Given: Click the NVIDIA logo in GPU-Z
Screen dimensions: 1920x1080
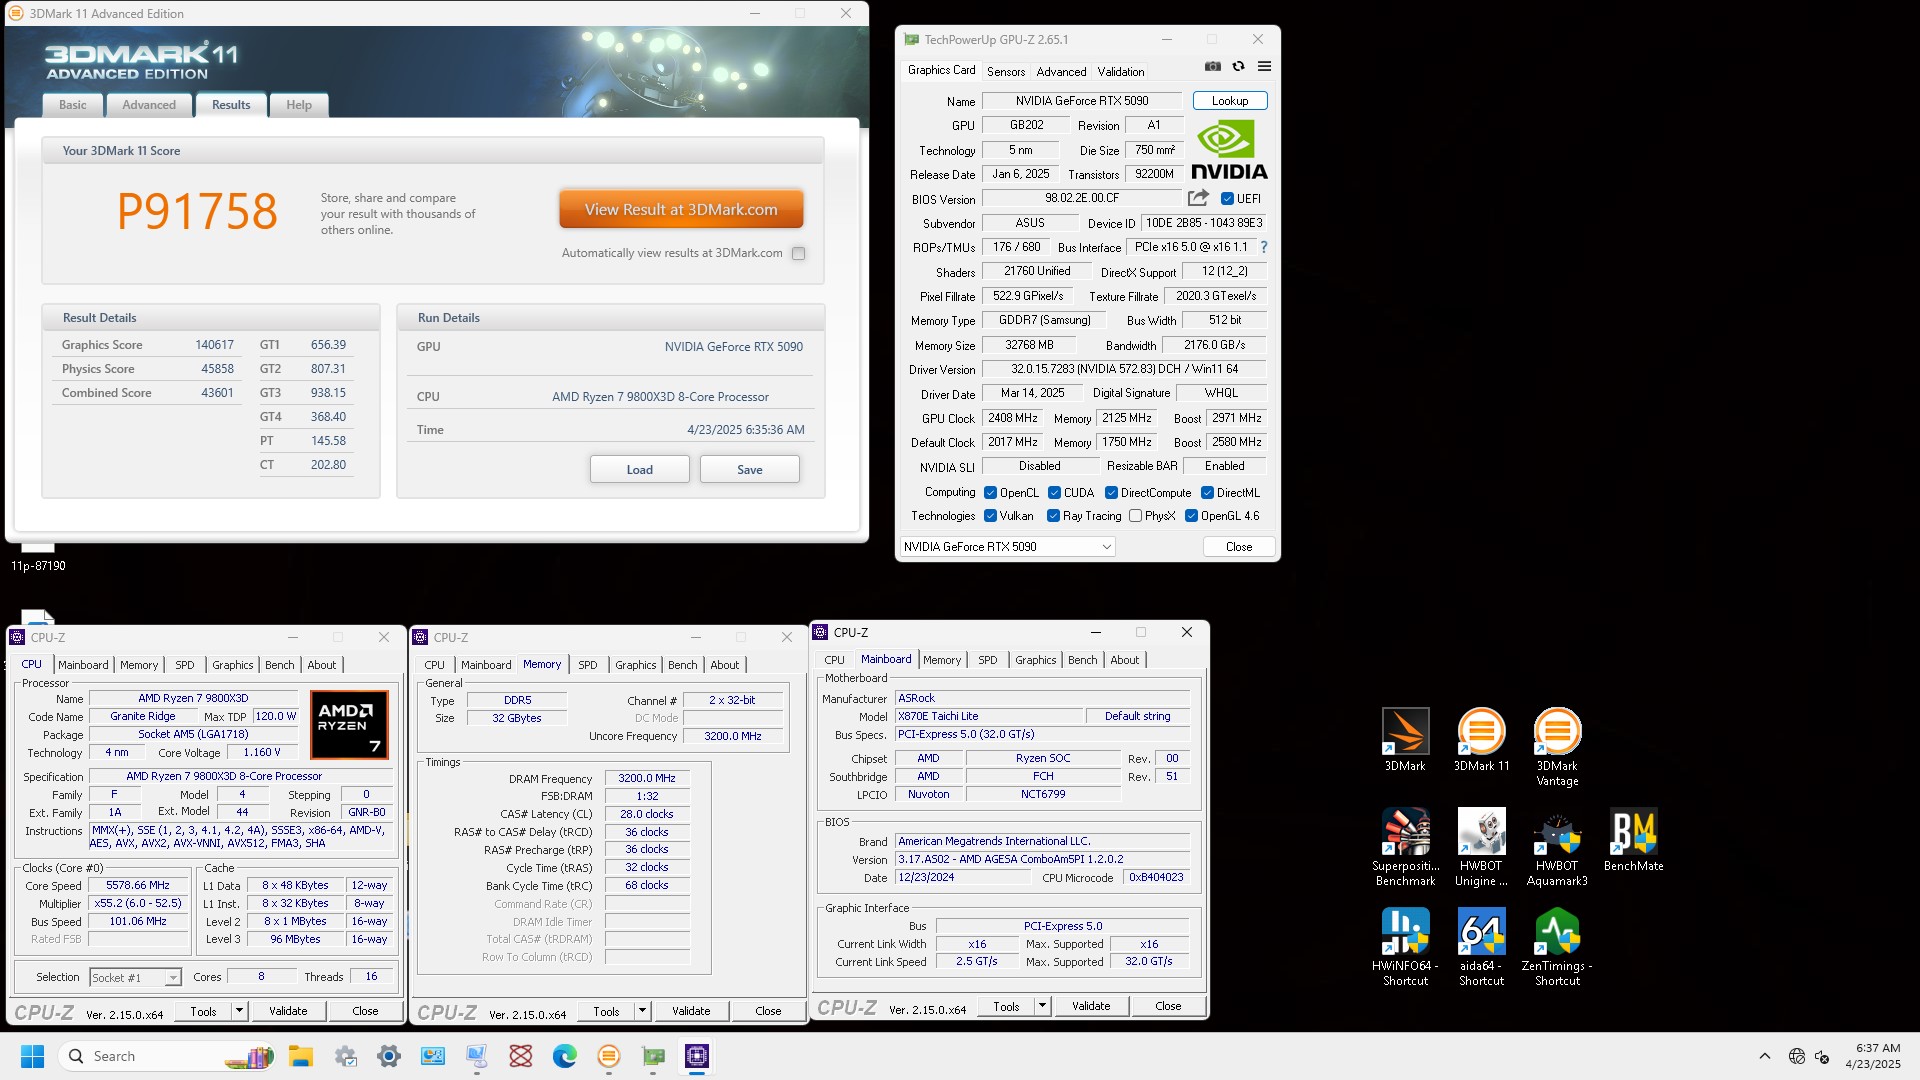Looking at the screenshot, I should [x=1229, y=150].
